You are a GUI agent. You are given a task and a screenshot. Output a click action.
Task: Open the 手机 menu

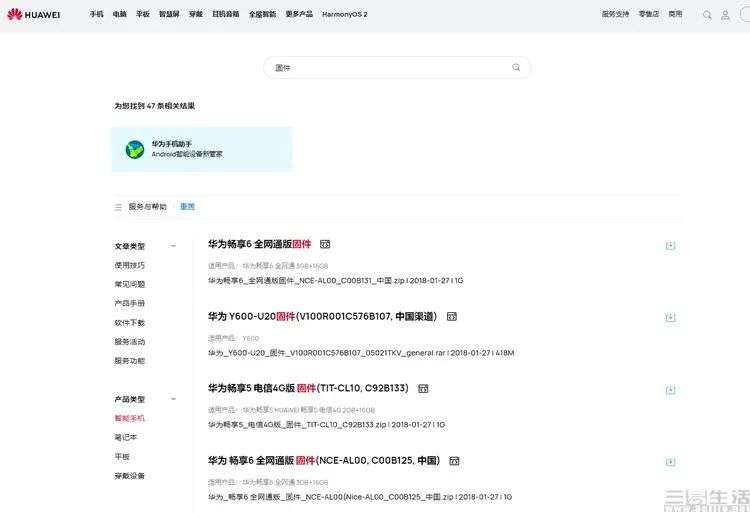coord(97,14)
